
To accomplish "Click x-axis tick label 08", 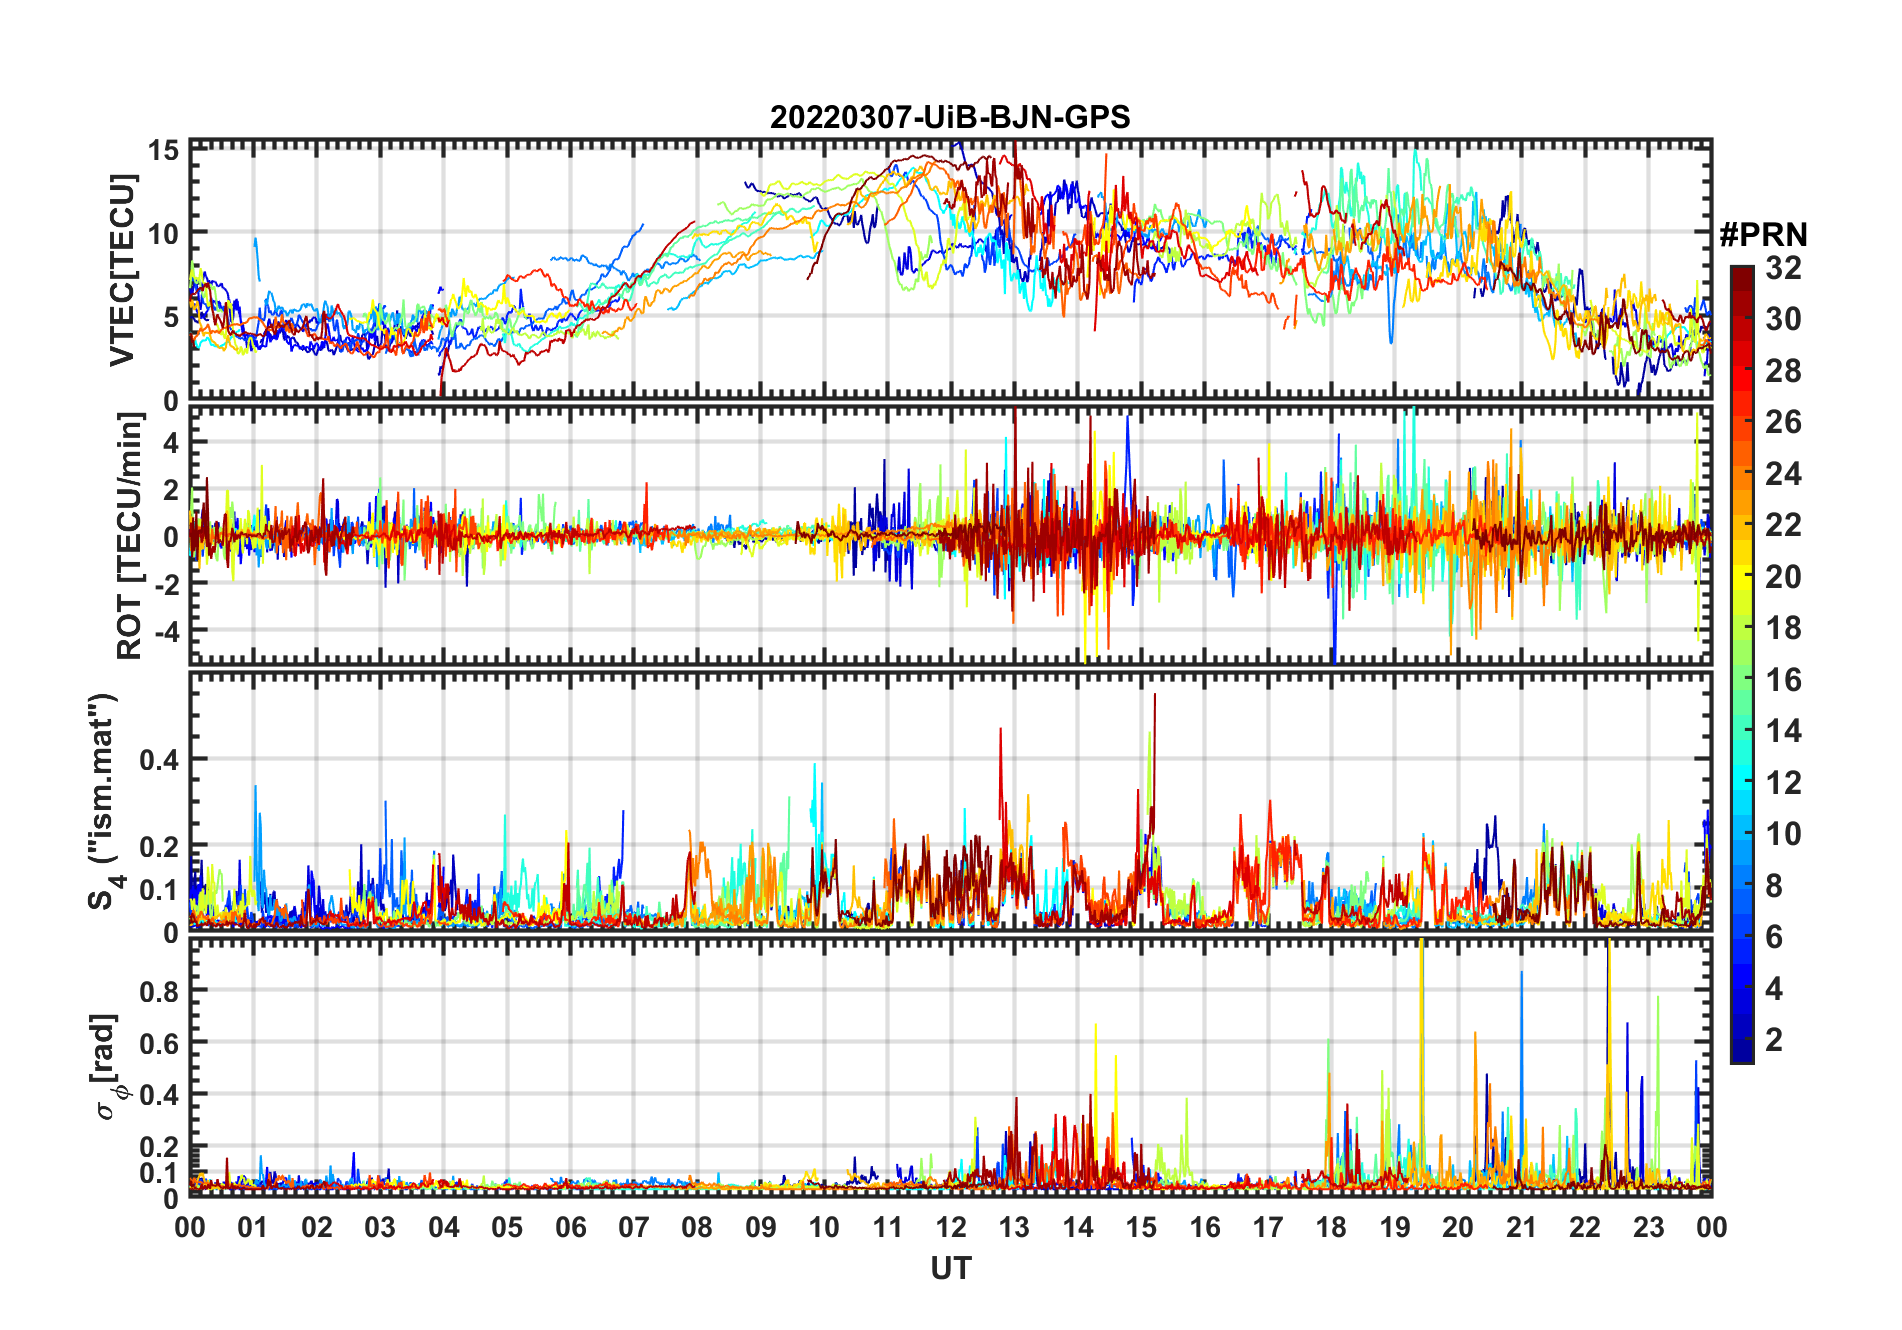I will point(697,1228).
